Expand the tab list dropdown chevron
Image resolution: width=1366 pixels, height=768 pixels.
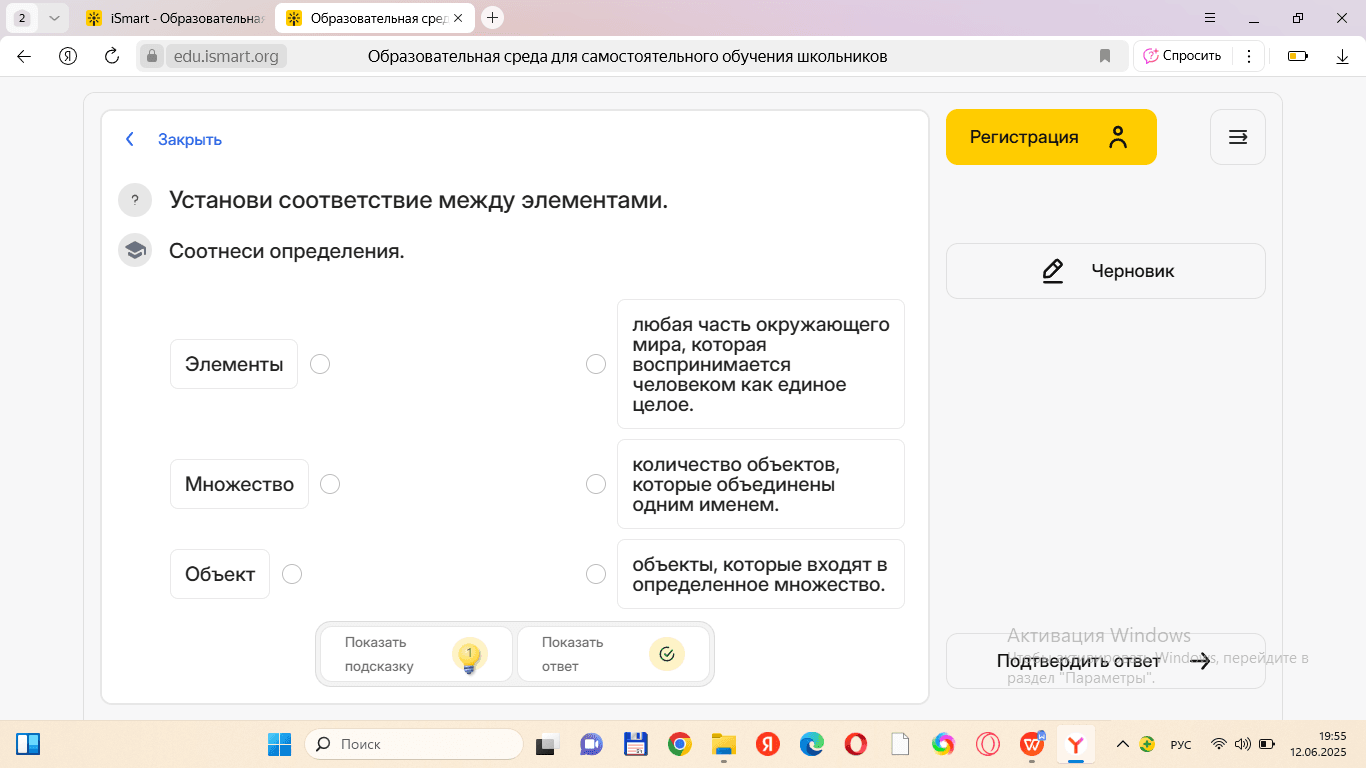[x=54, y=18]
